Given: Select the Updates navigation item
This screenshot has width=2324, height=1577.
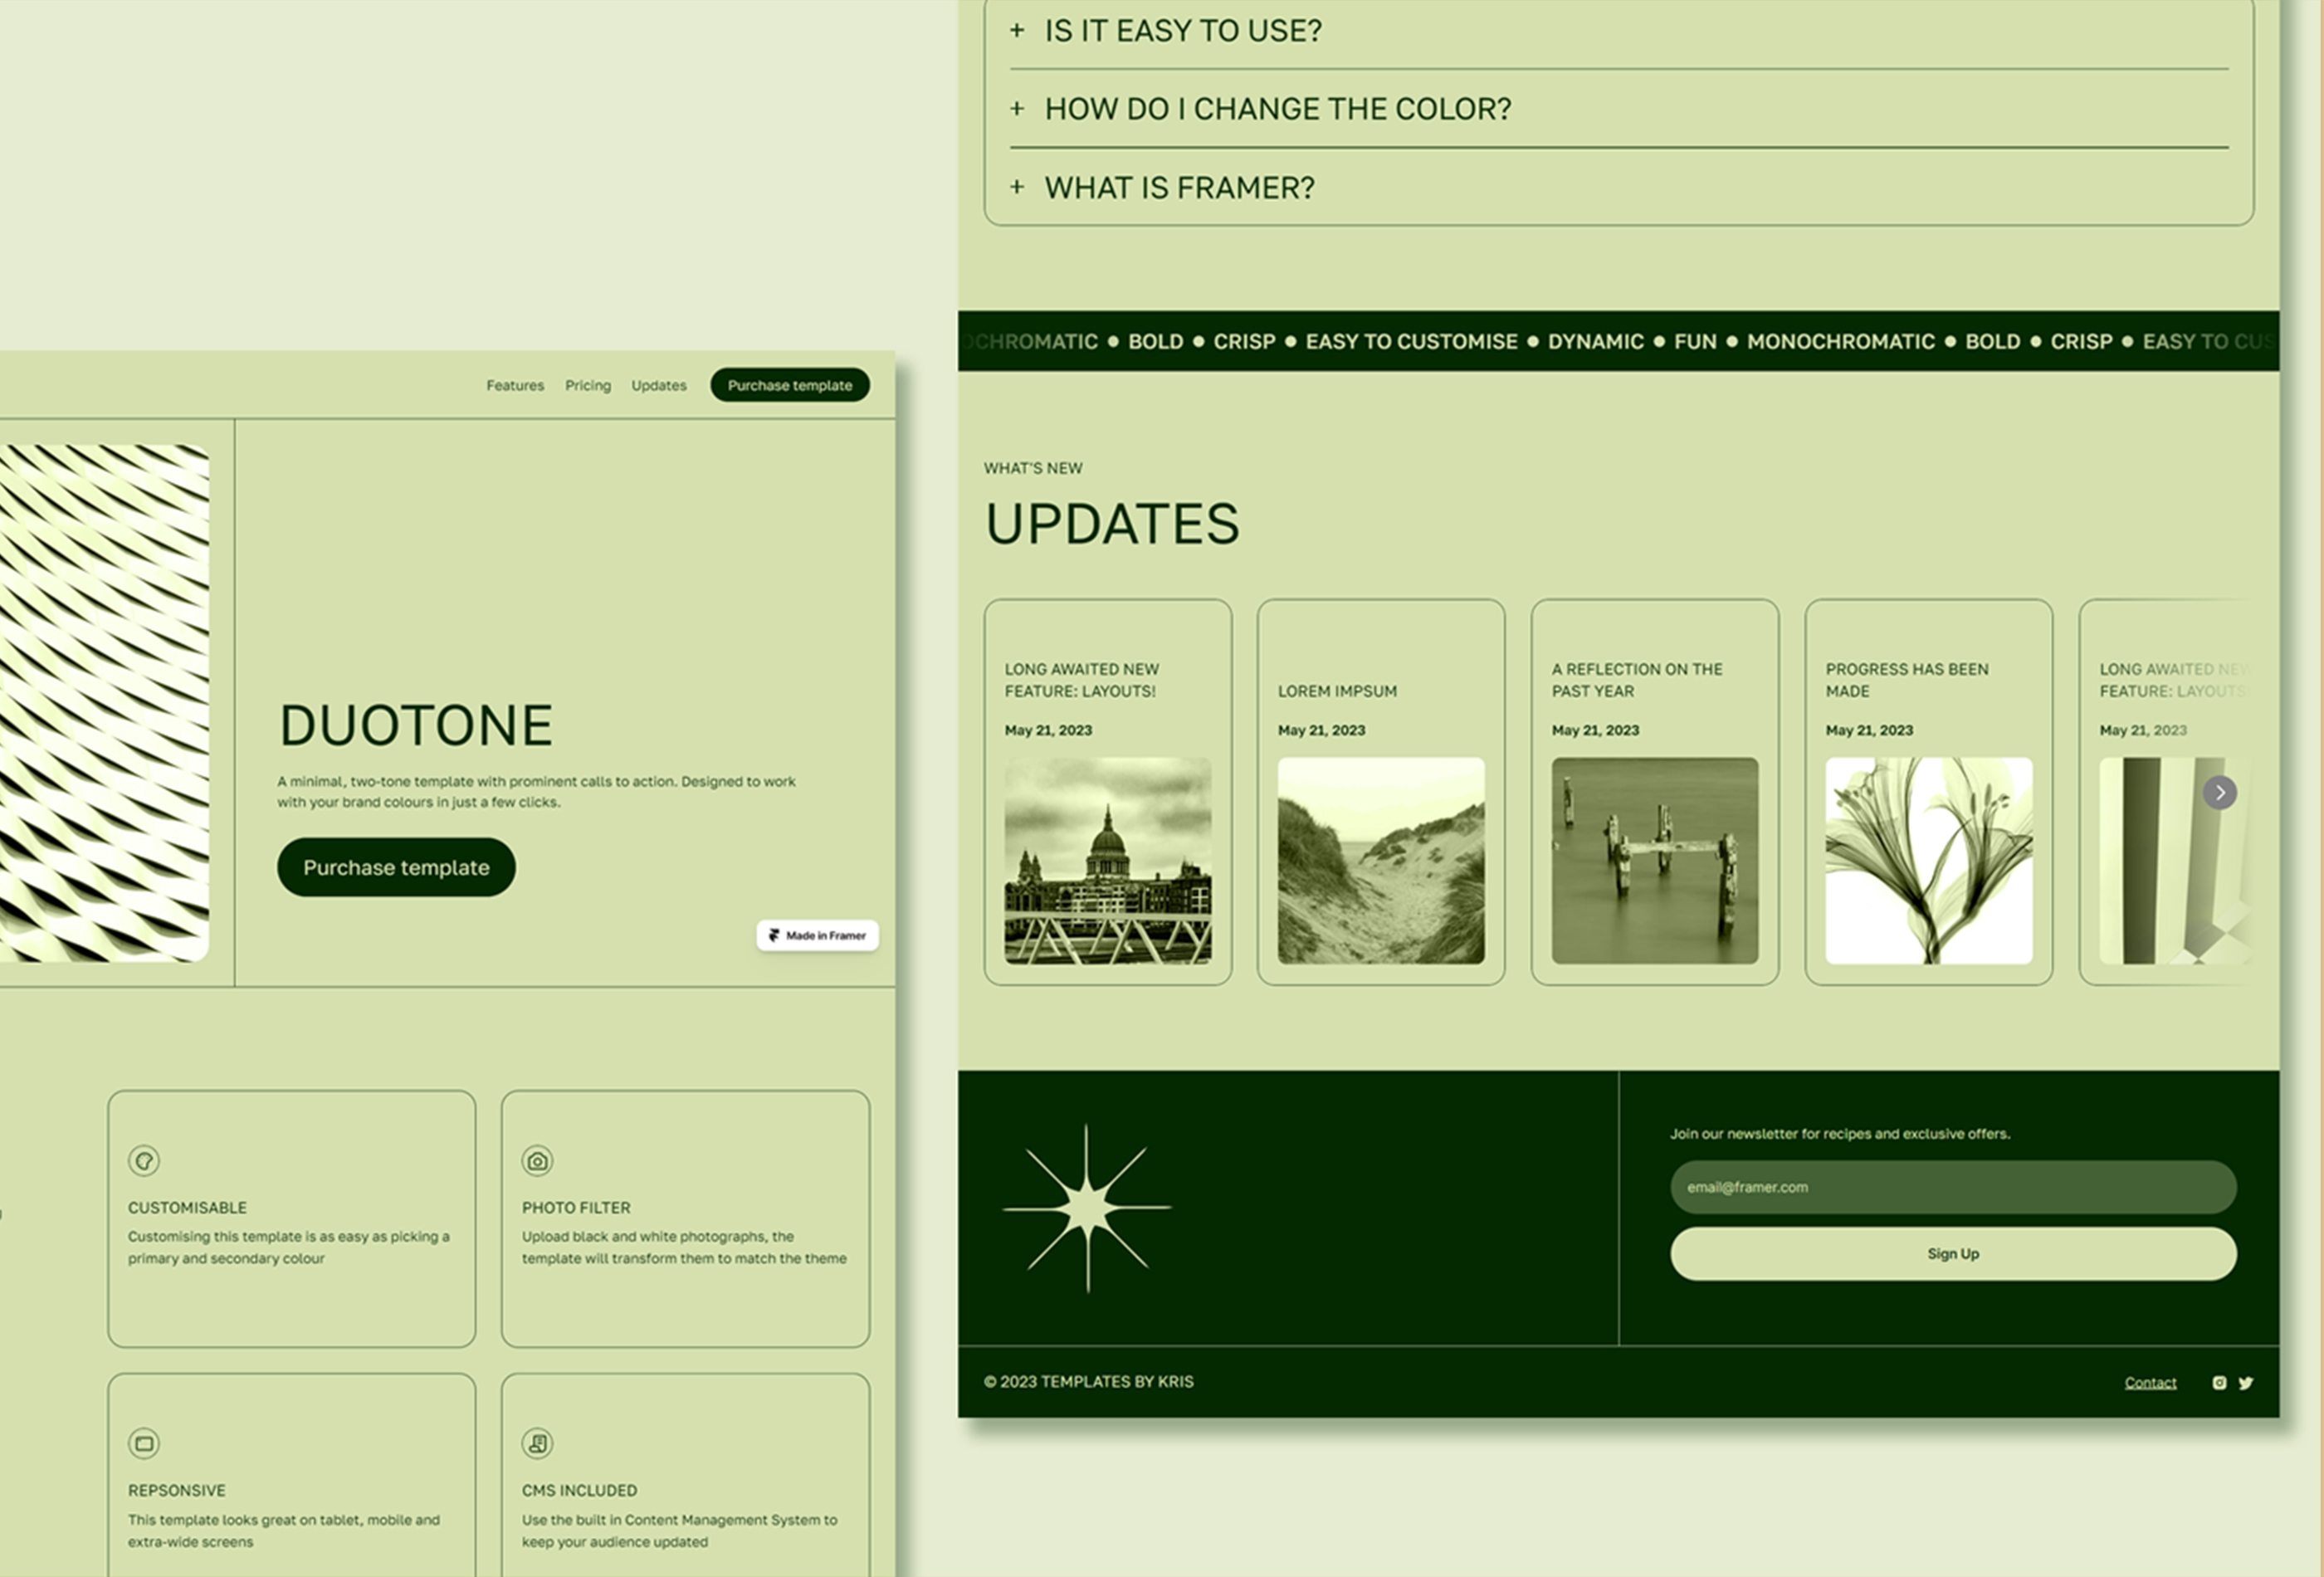Looking at the screenshot, I should [x=658, y=385].
